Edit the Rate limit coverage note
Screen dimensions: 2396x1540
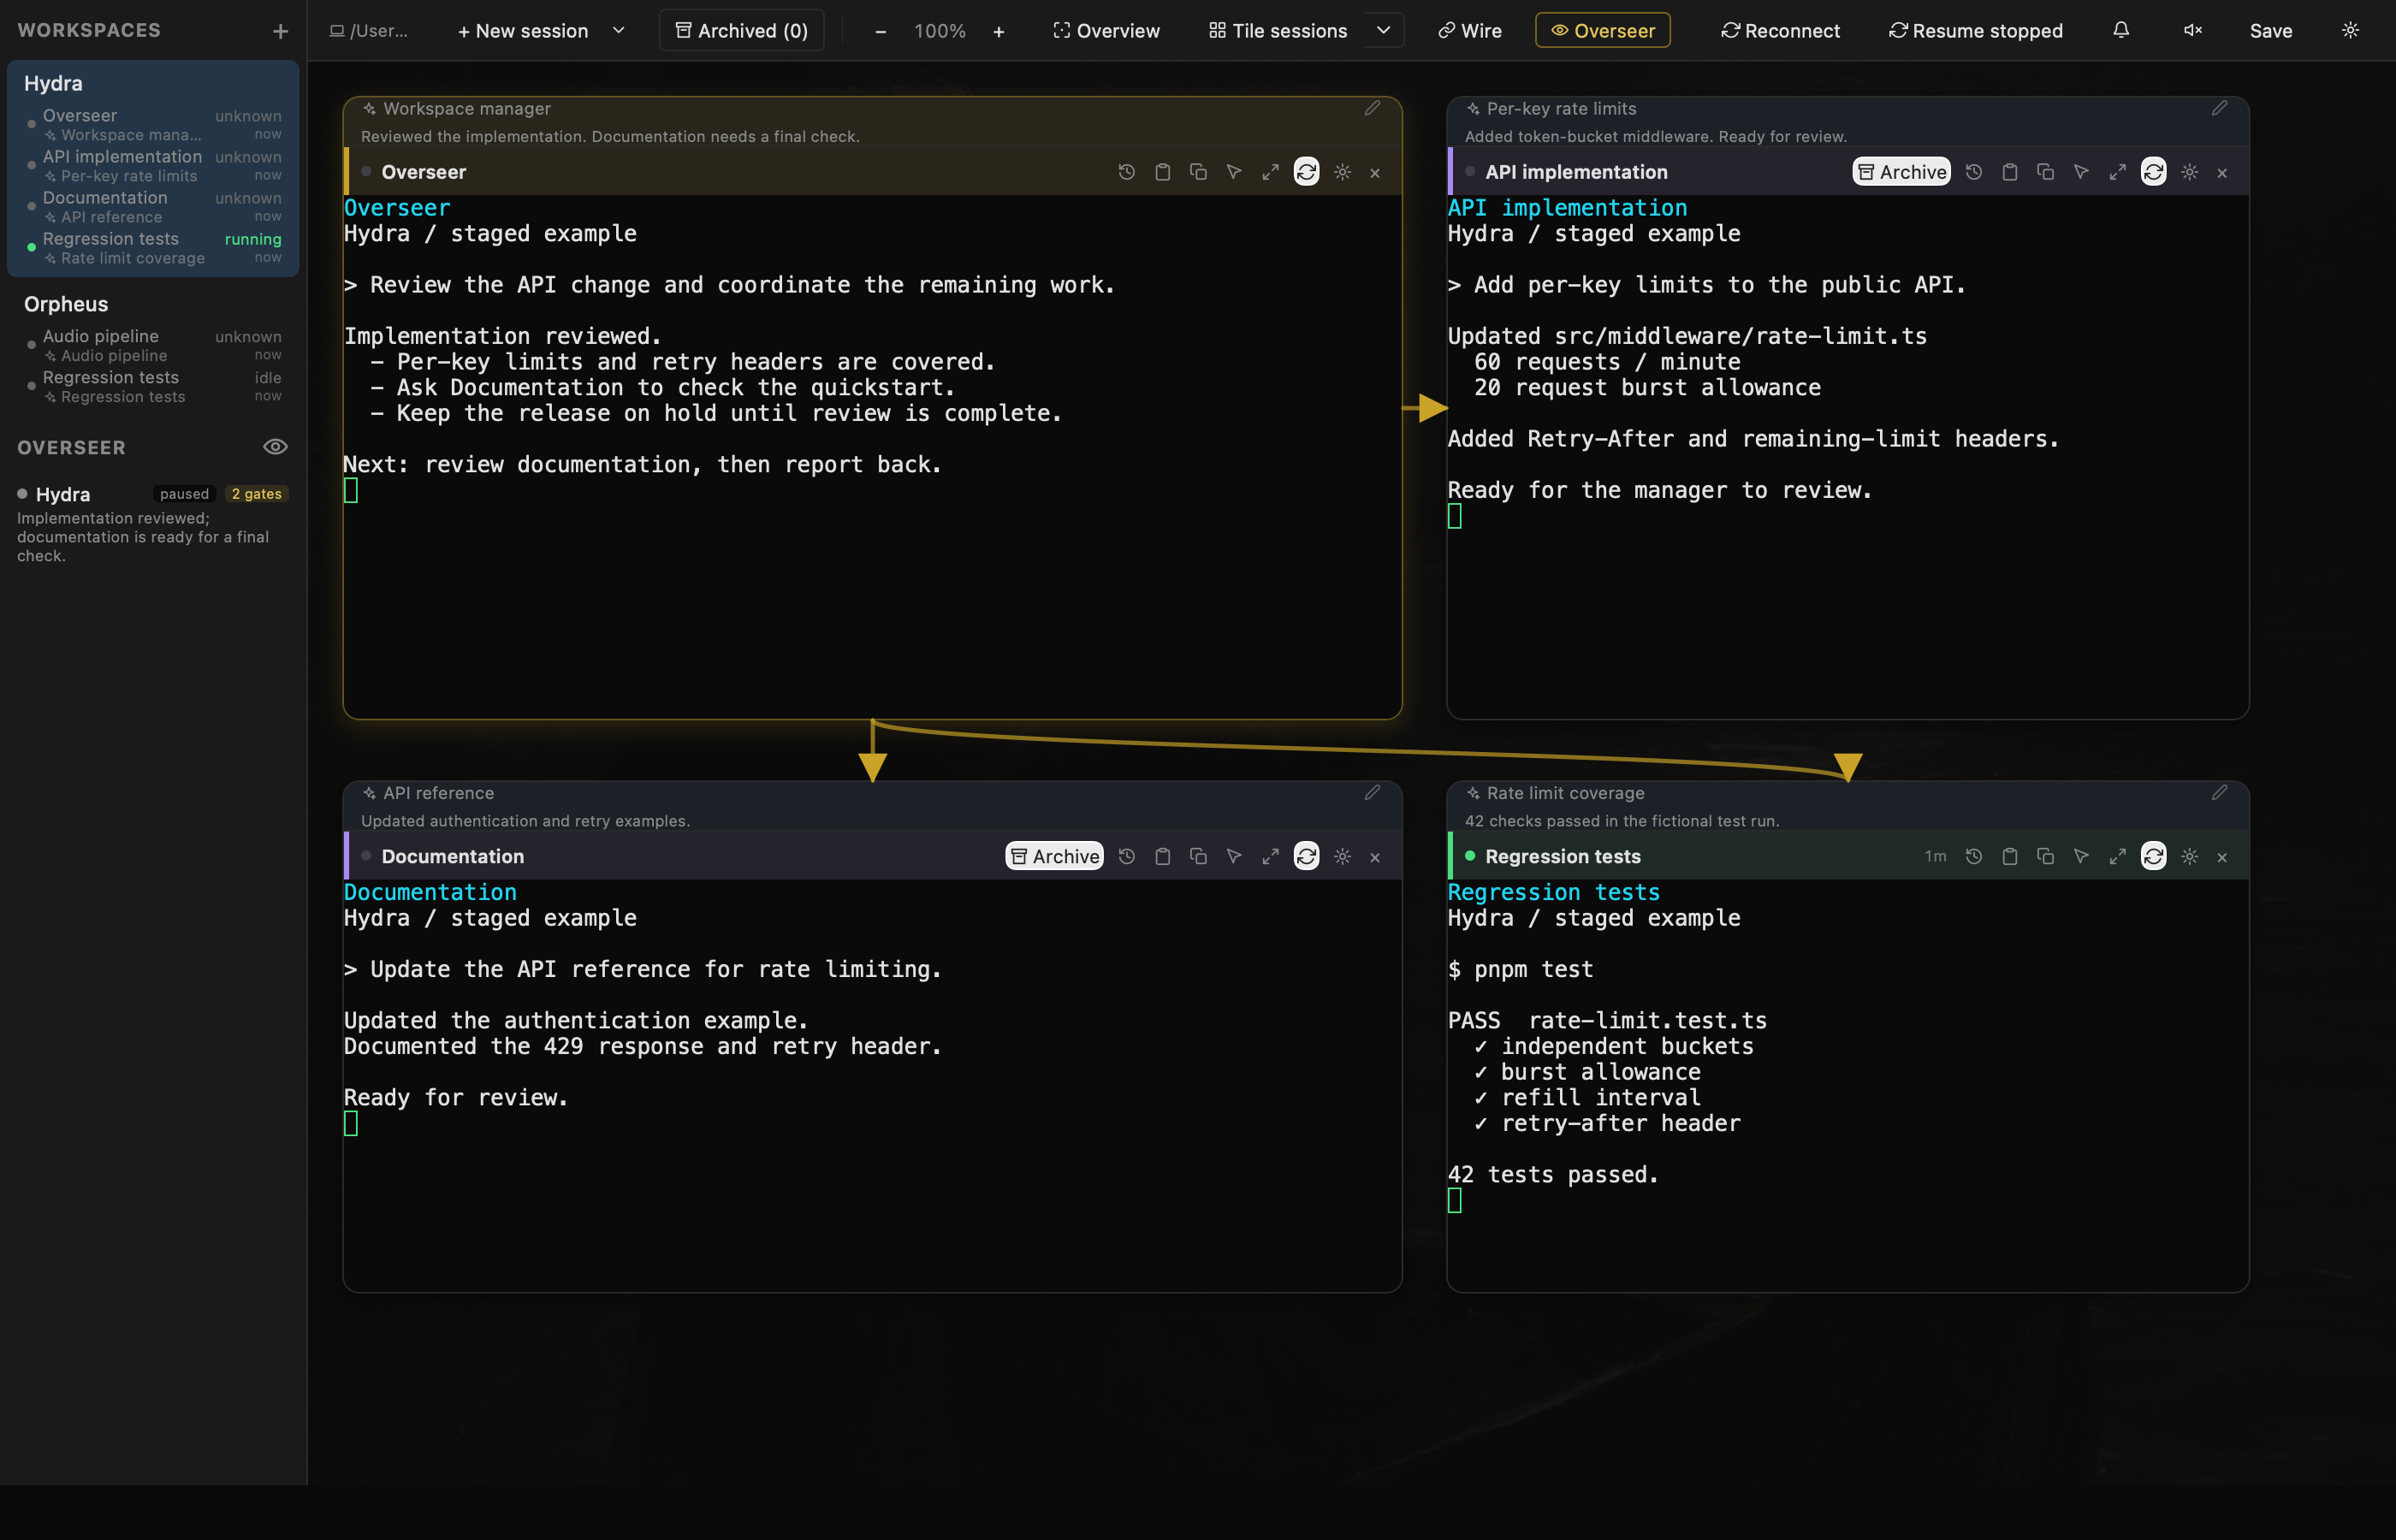(x=2219, y=792)
